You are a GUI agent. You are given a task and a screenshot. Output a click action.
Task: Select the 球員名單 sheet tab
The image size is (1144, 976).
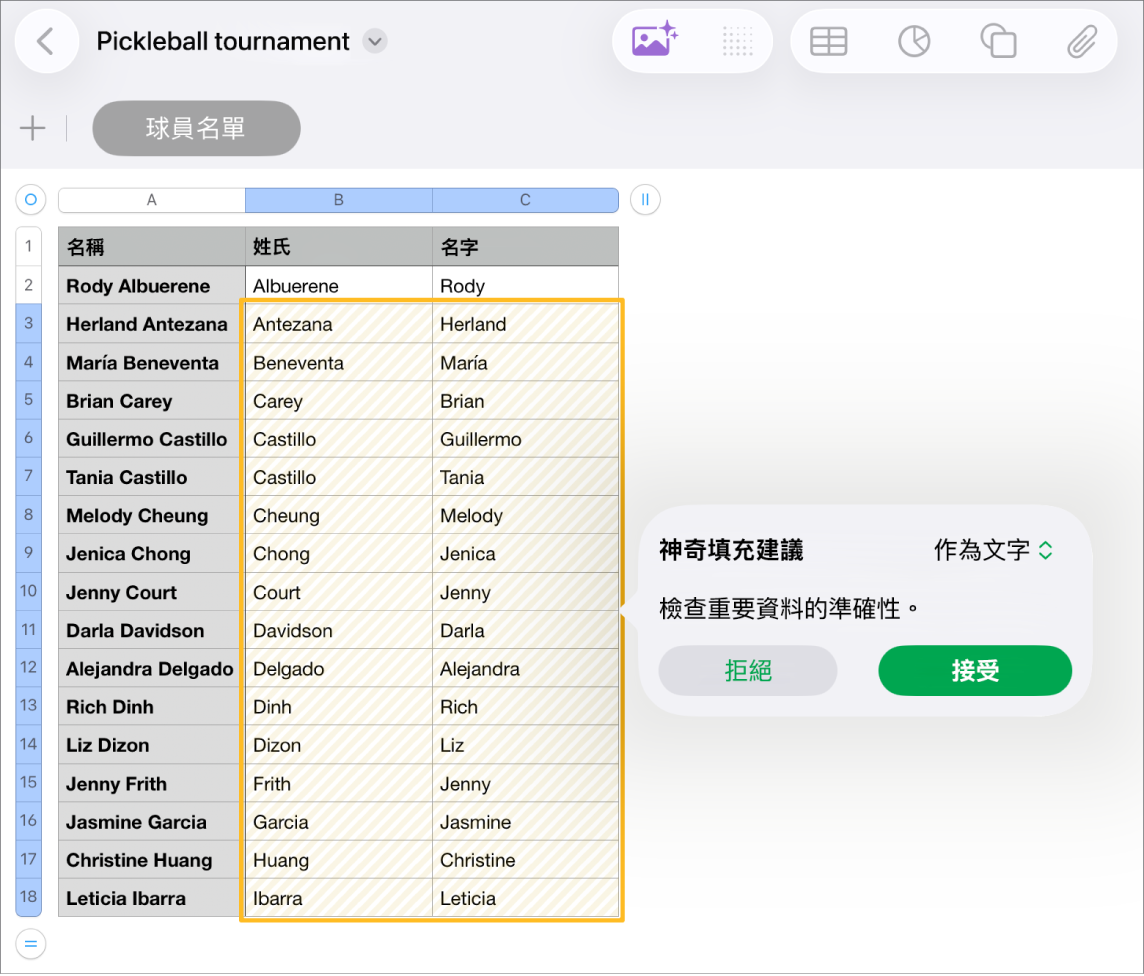[x=196, y=128]
